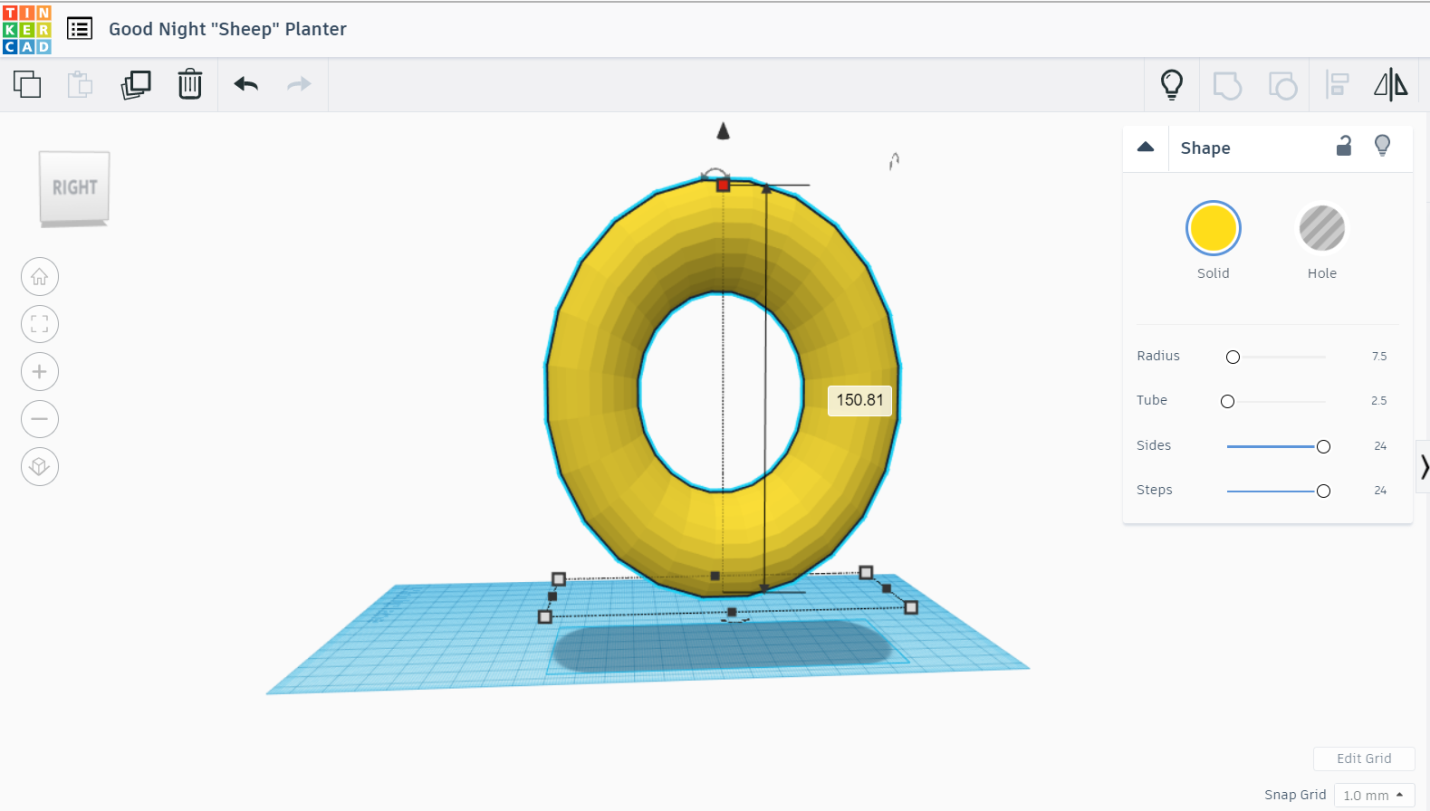Click the Ungroup shapes icon
Screen dimensions: 1430x811
1282,85
